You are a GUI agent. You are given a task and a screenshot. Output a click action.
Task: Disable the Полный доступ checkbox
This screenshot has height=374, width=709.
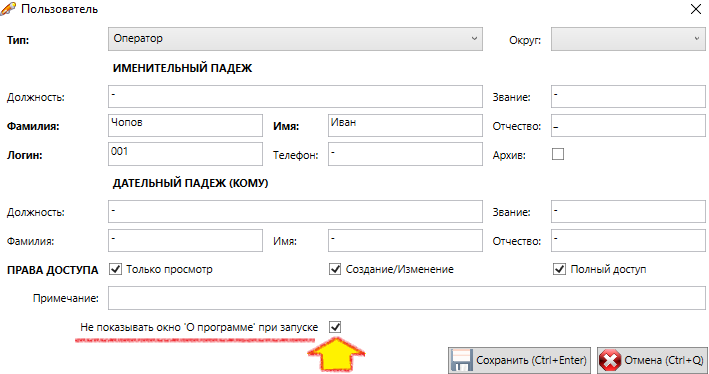(559, 270)
